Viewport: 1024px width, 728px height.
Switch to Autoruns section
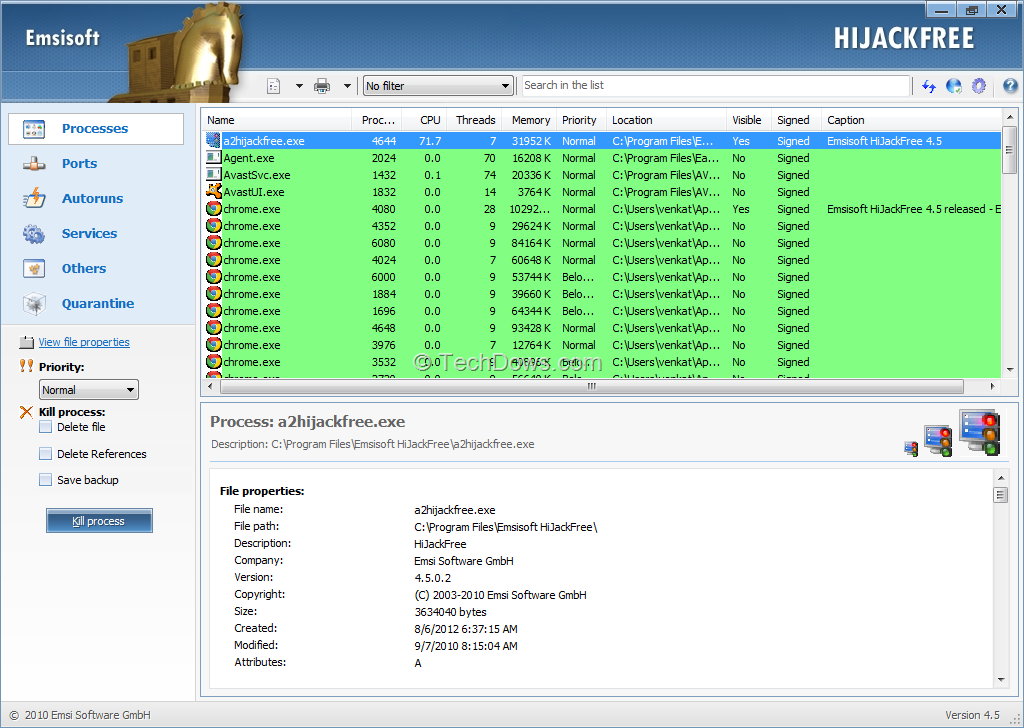pyautogui.click(x=92, y=198)
